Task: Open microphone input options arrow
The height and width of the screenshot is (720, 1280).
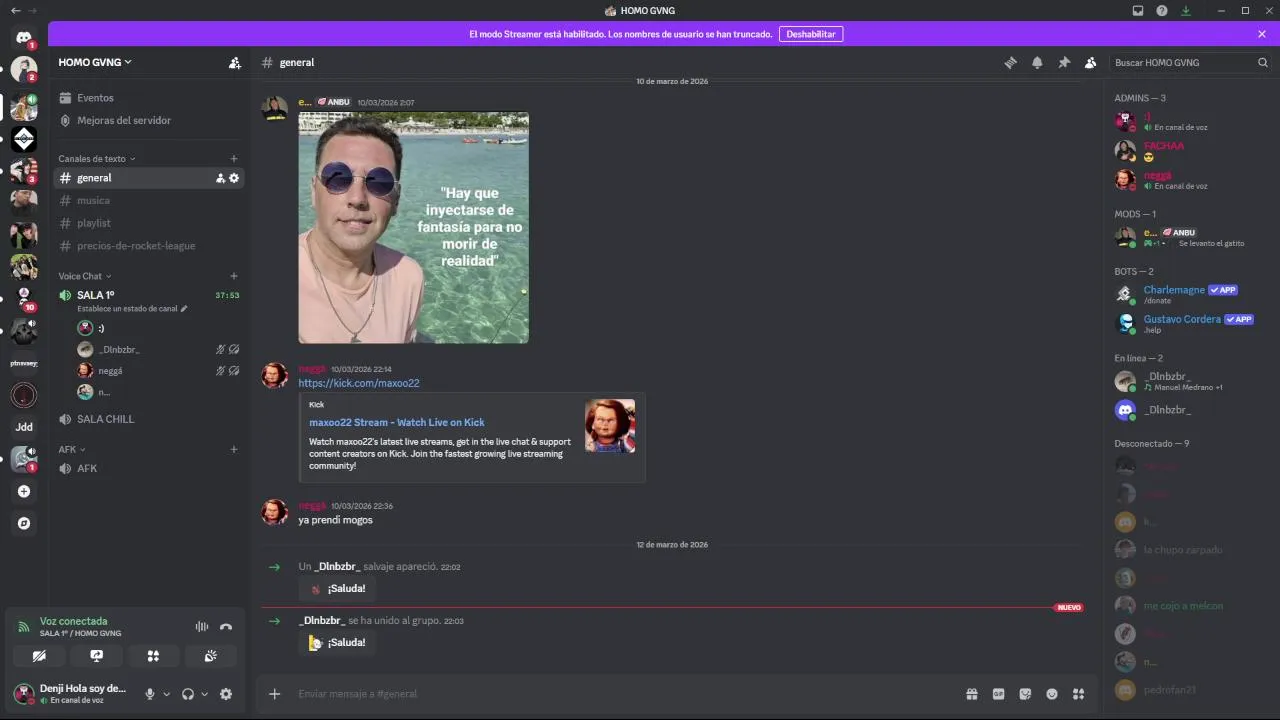Action: pyautogui.click(x=166, y=694)
